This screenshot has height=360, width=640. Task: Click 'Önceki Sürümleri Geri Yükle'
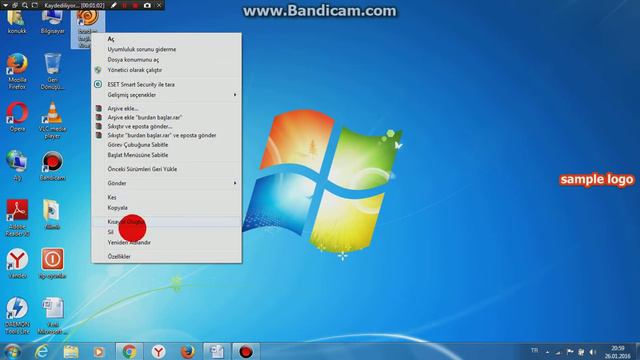pyautogui.click(x=167, y=169)
